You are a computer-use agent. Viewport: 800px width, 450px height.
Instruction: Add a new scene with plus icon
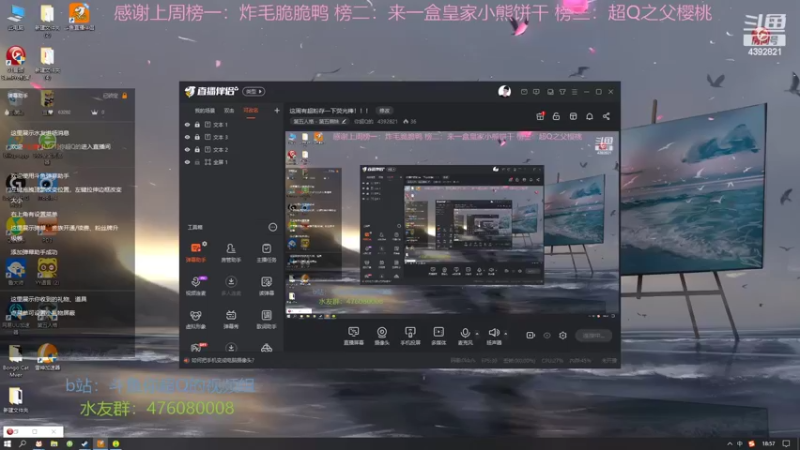pos(277,110)
